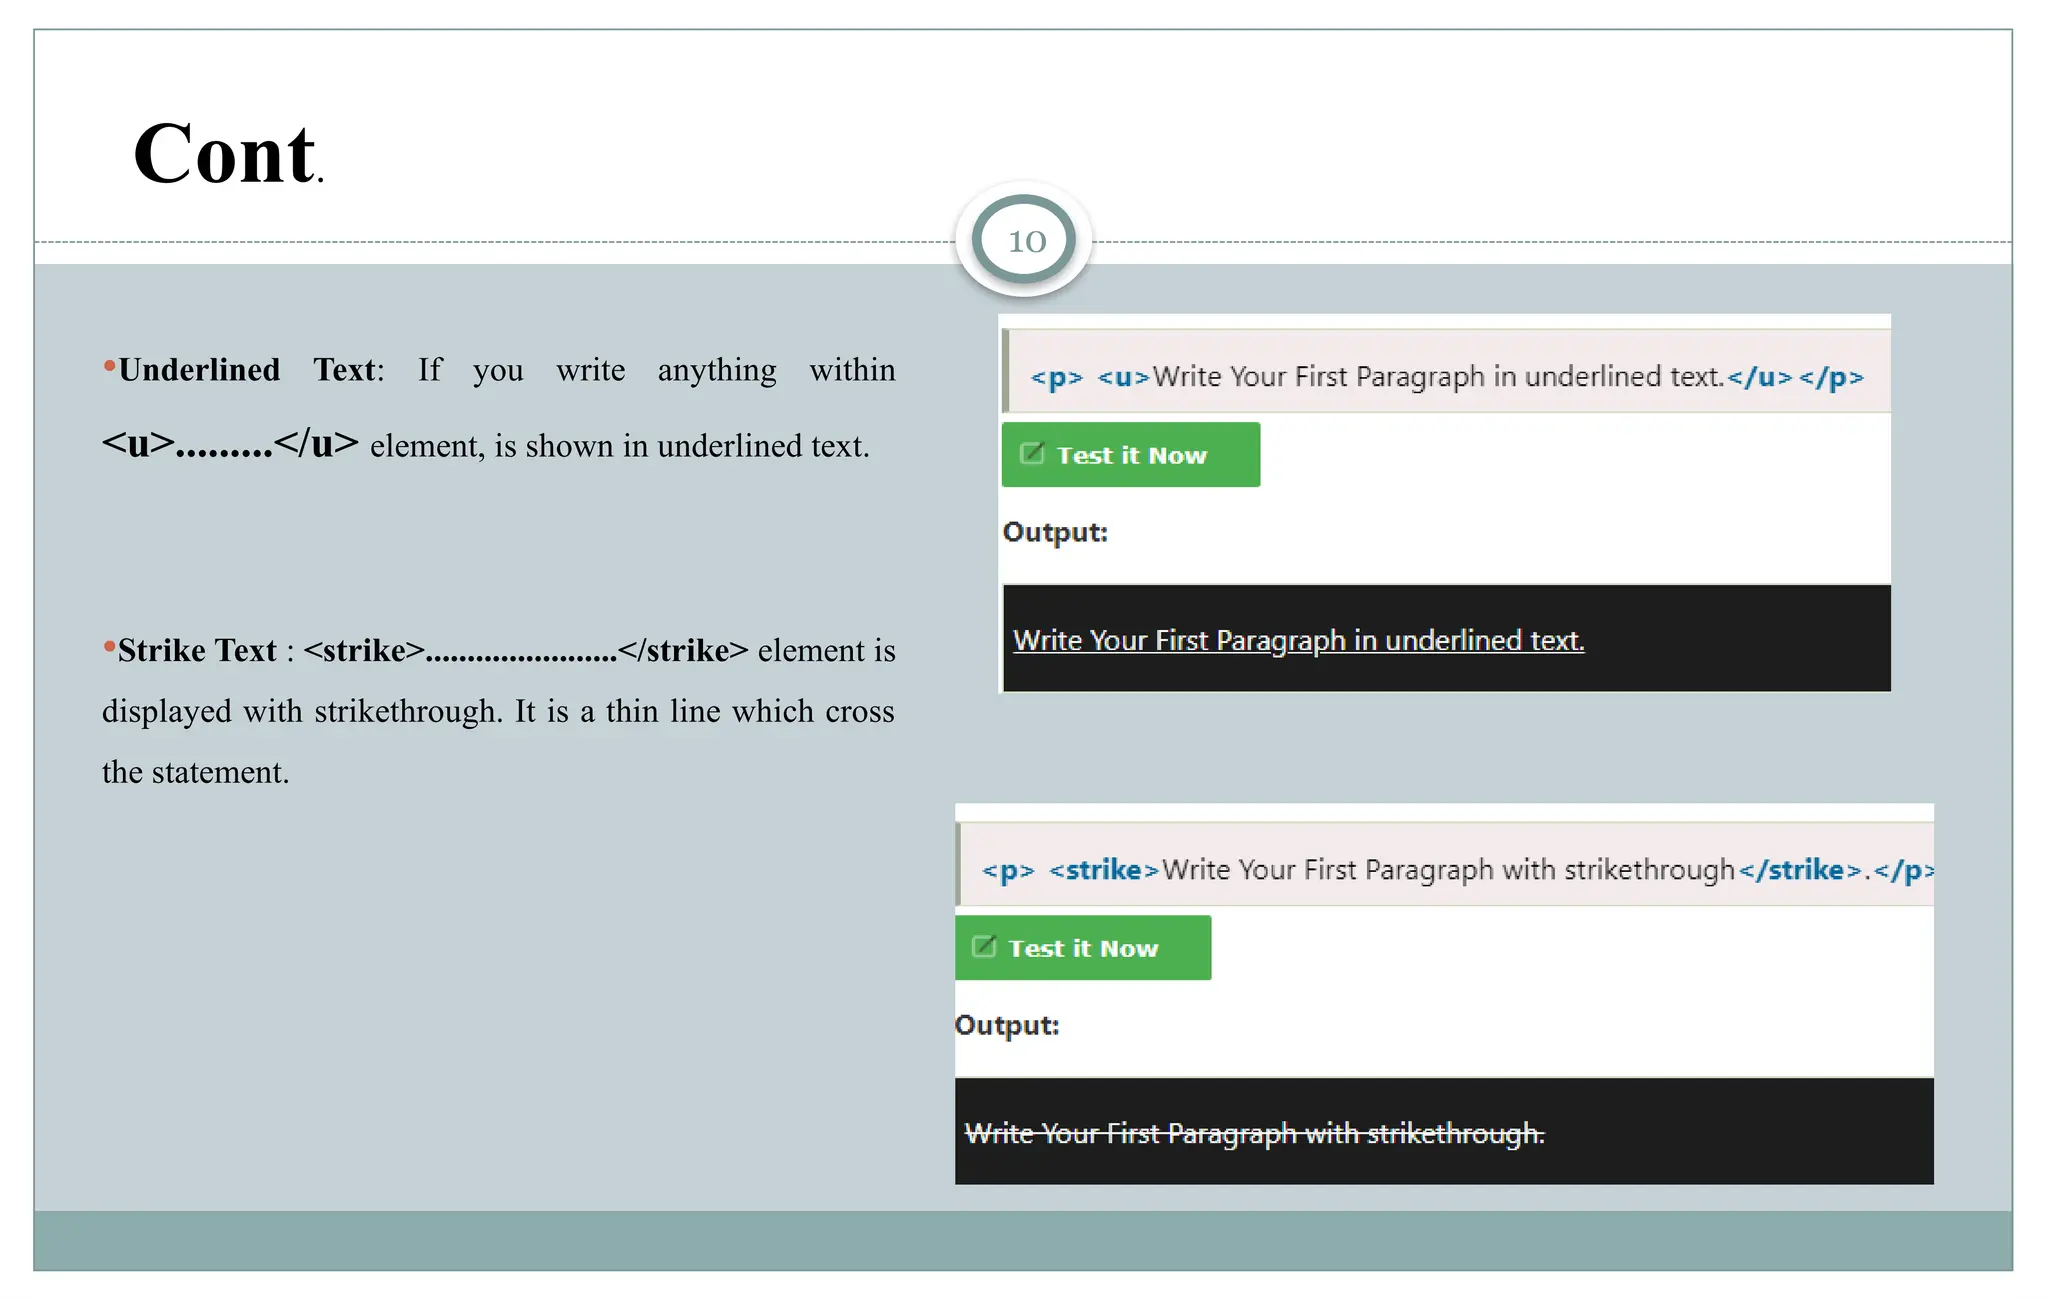Click the opening <strike> tag in code sample
This screenshot has height=1300, width=2048.
[x=1103, y=870]
